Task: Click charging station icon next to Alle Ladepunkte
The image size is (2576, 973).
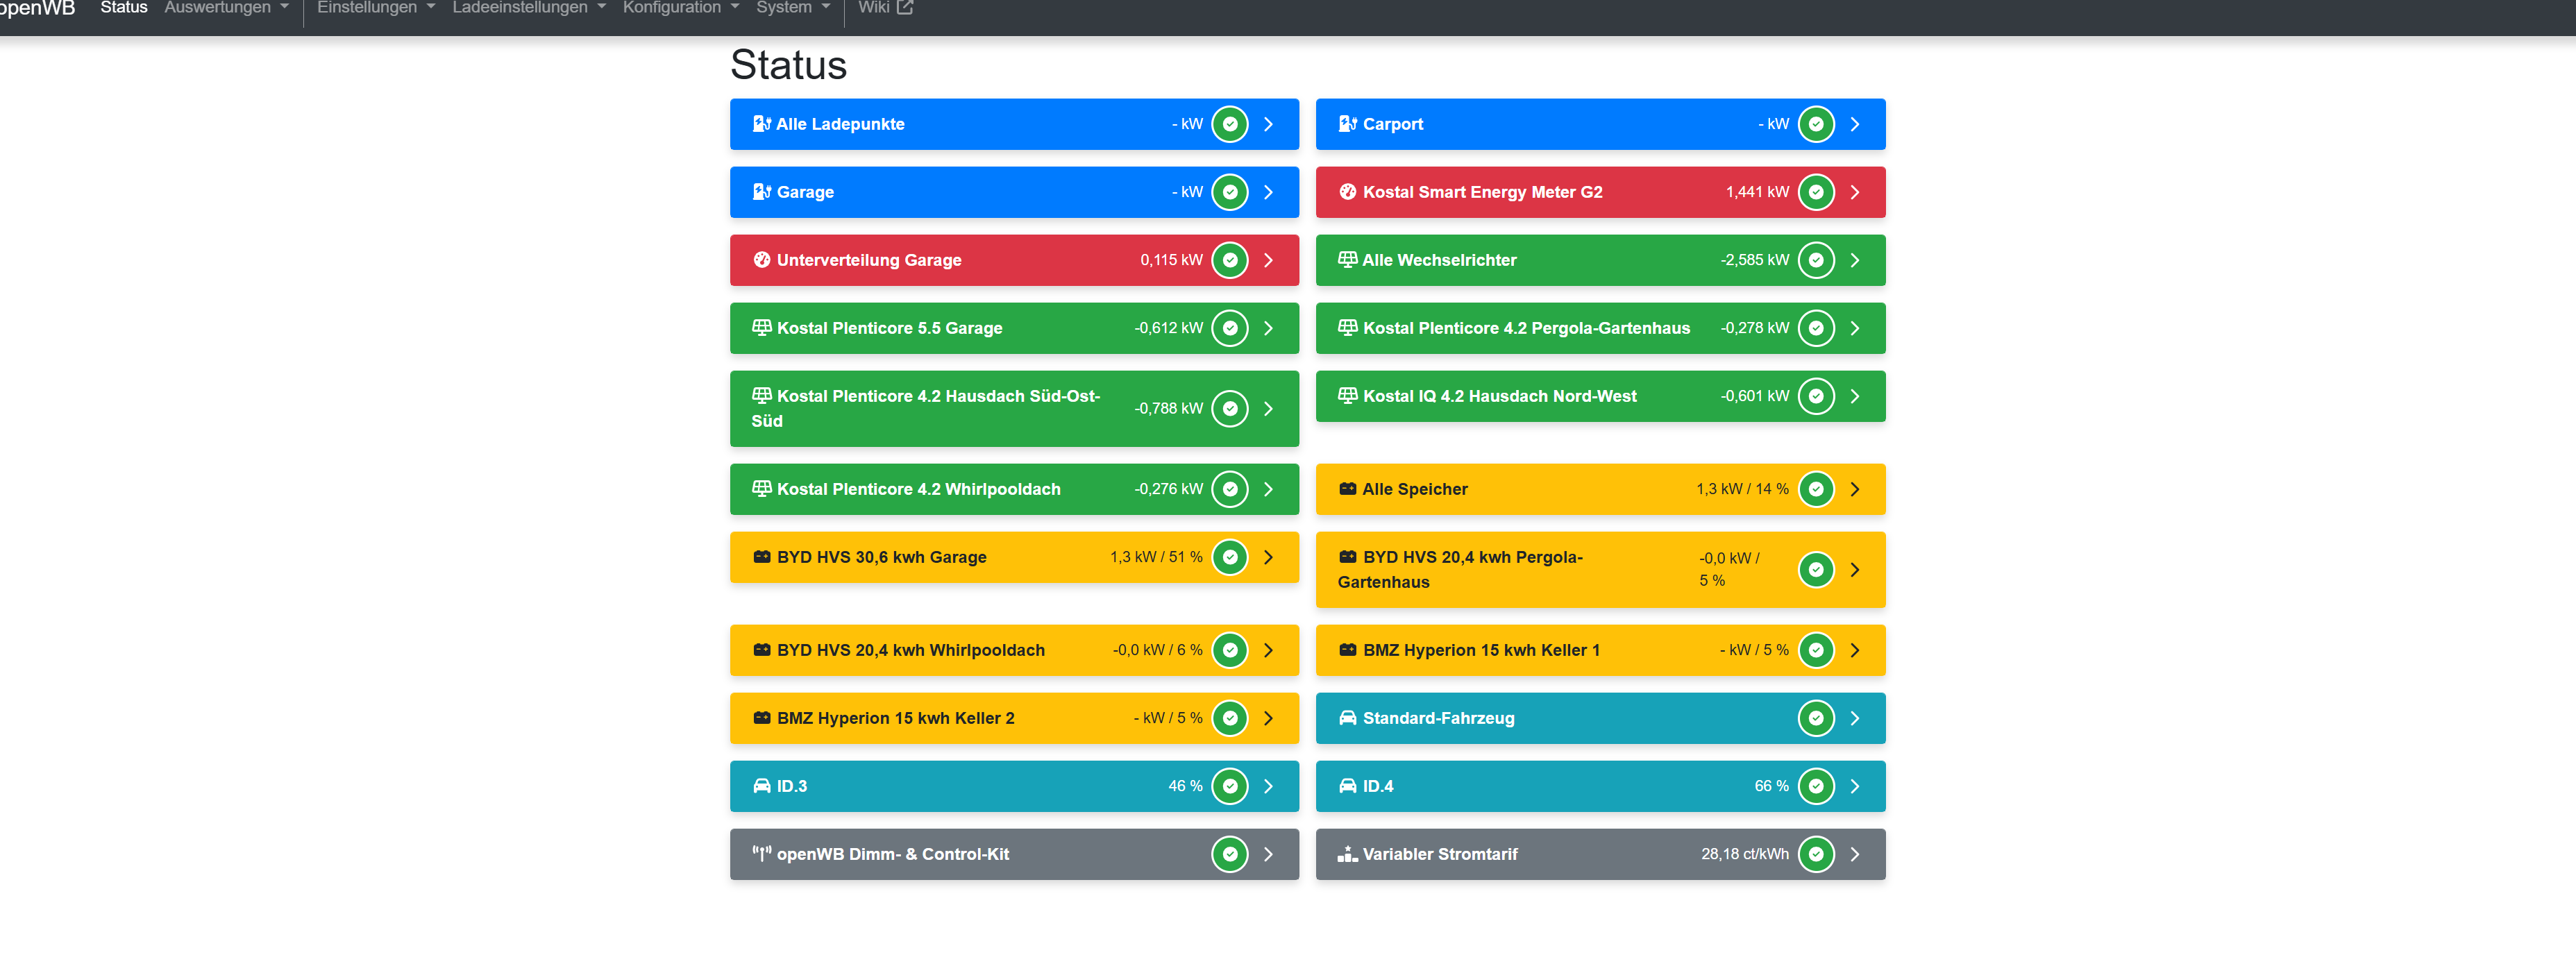Action: coord(761,124)
